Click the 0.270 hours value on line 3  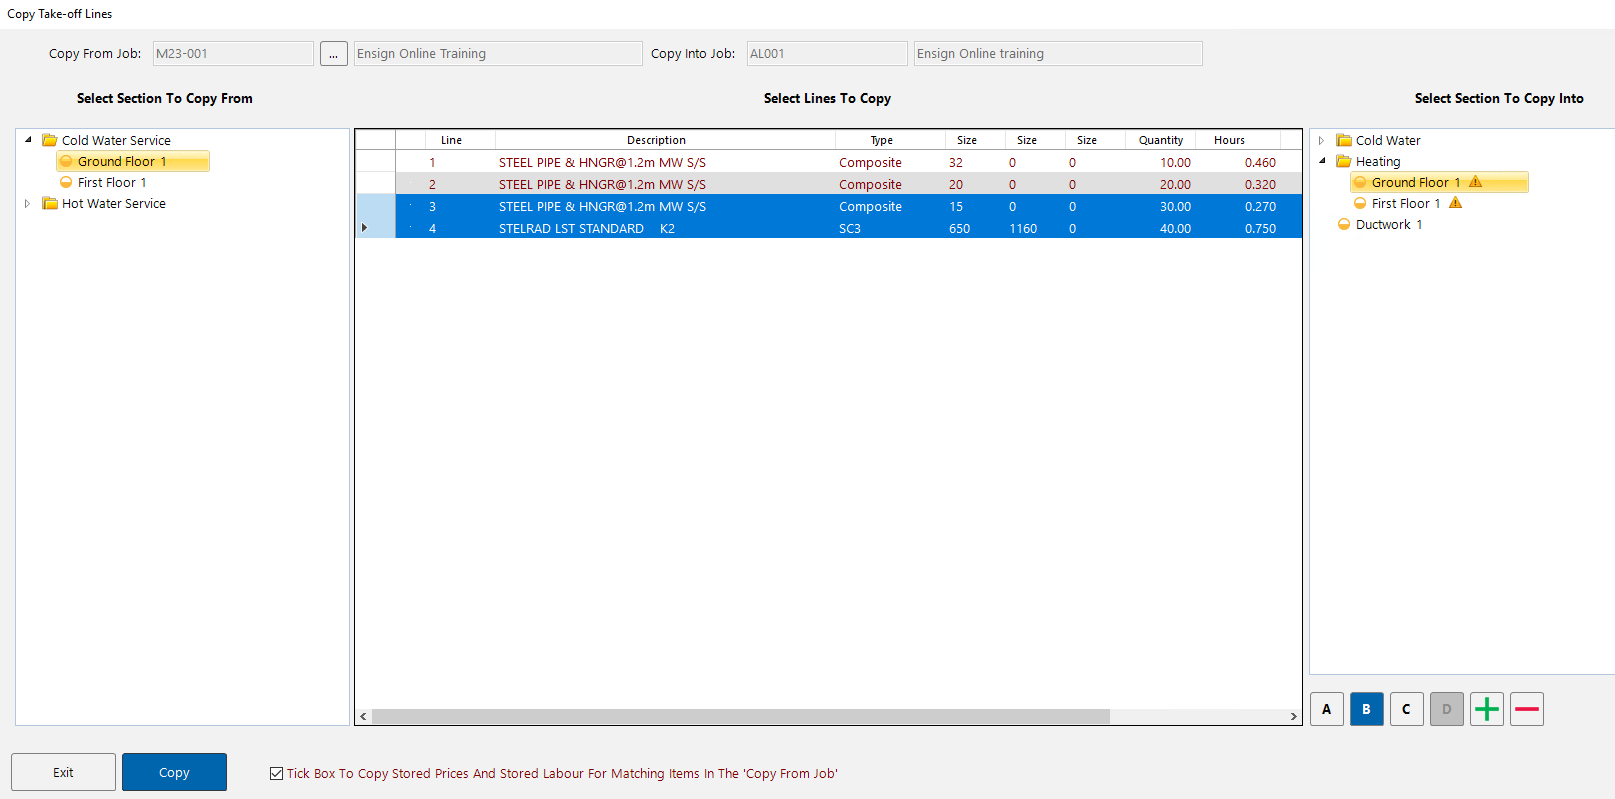click(x=1260, y=206)
